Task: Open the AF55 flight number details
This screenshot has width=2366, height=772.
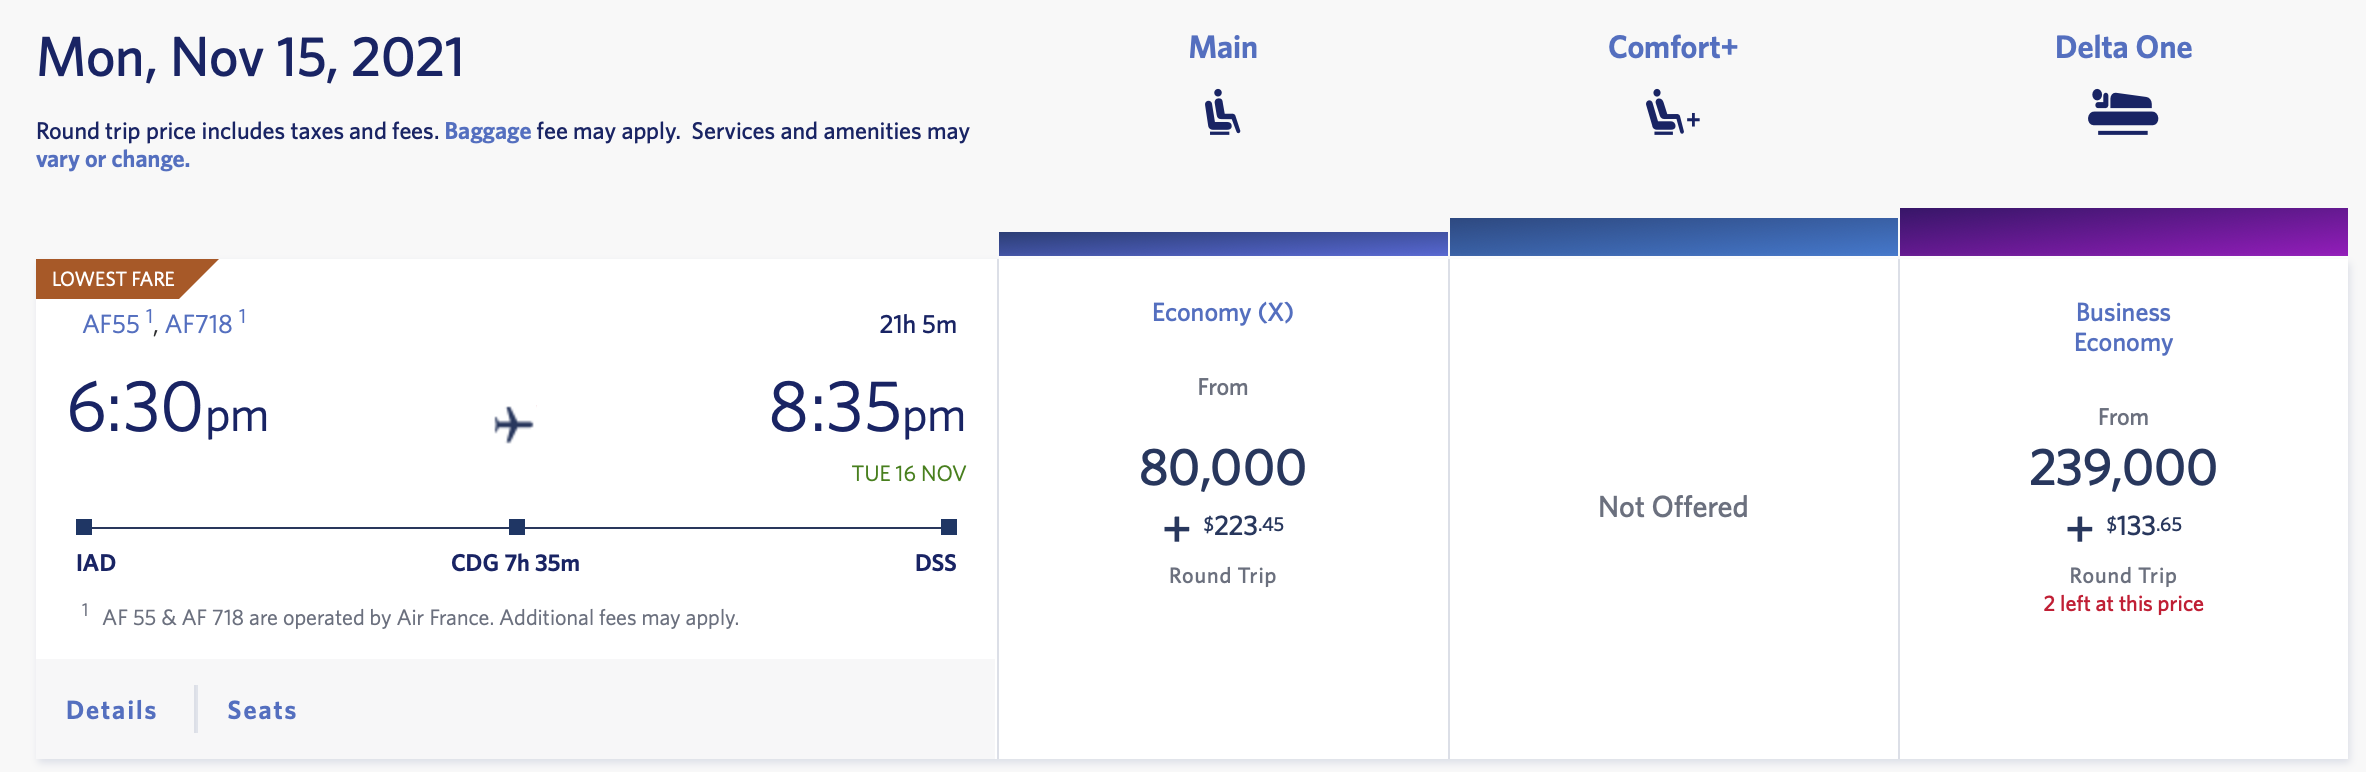Action: (x=110, y=322)
